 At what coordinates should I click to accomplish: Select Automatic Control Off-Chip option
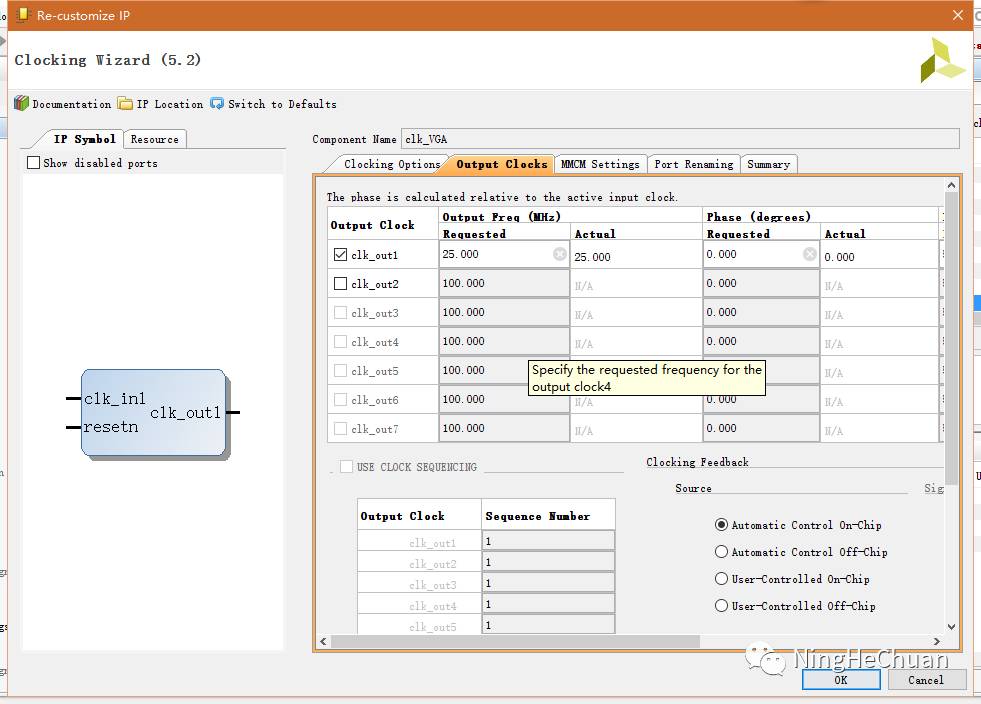click(721, 552)
